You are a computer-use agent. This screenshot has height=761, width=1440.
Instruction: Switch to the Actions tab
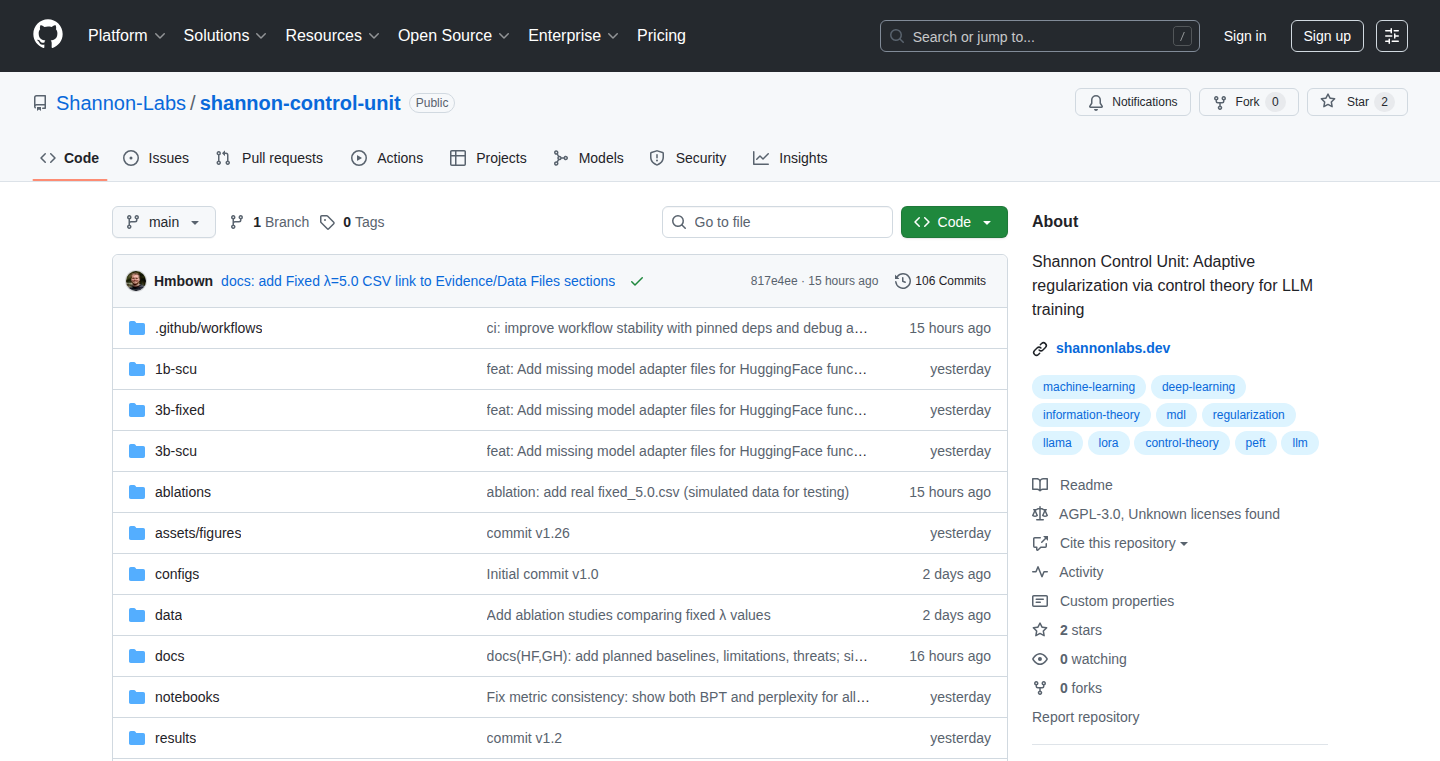pyautogui.click(x=387, y=158)
